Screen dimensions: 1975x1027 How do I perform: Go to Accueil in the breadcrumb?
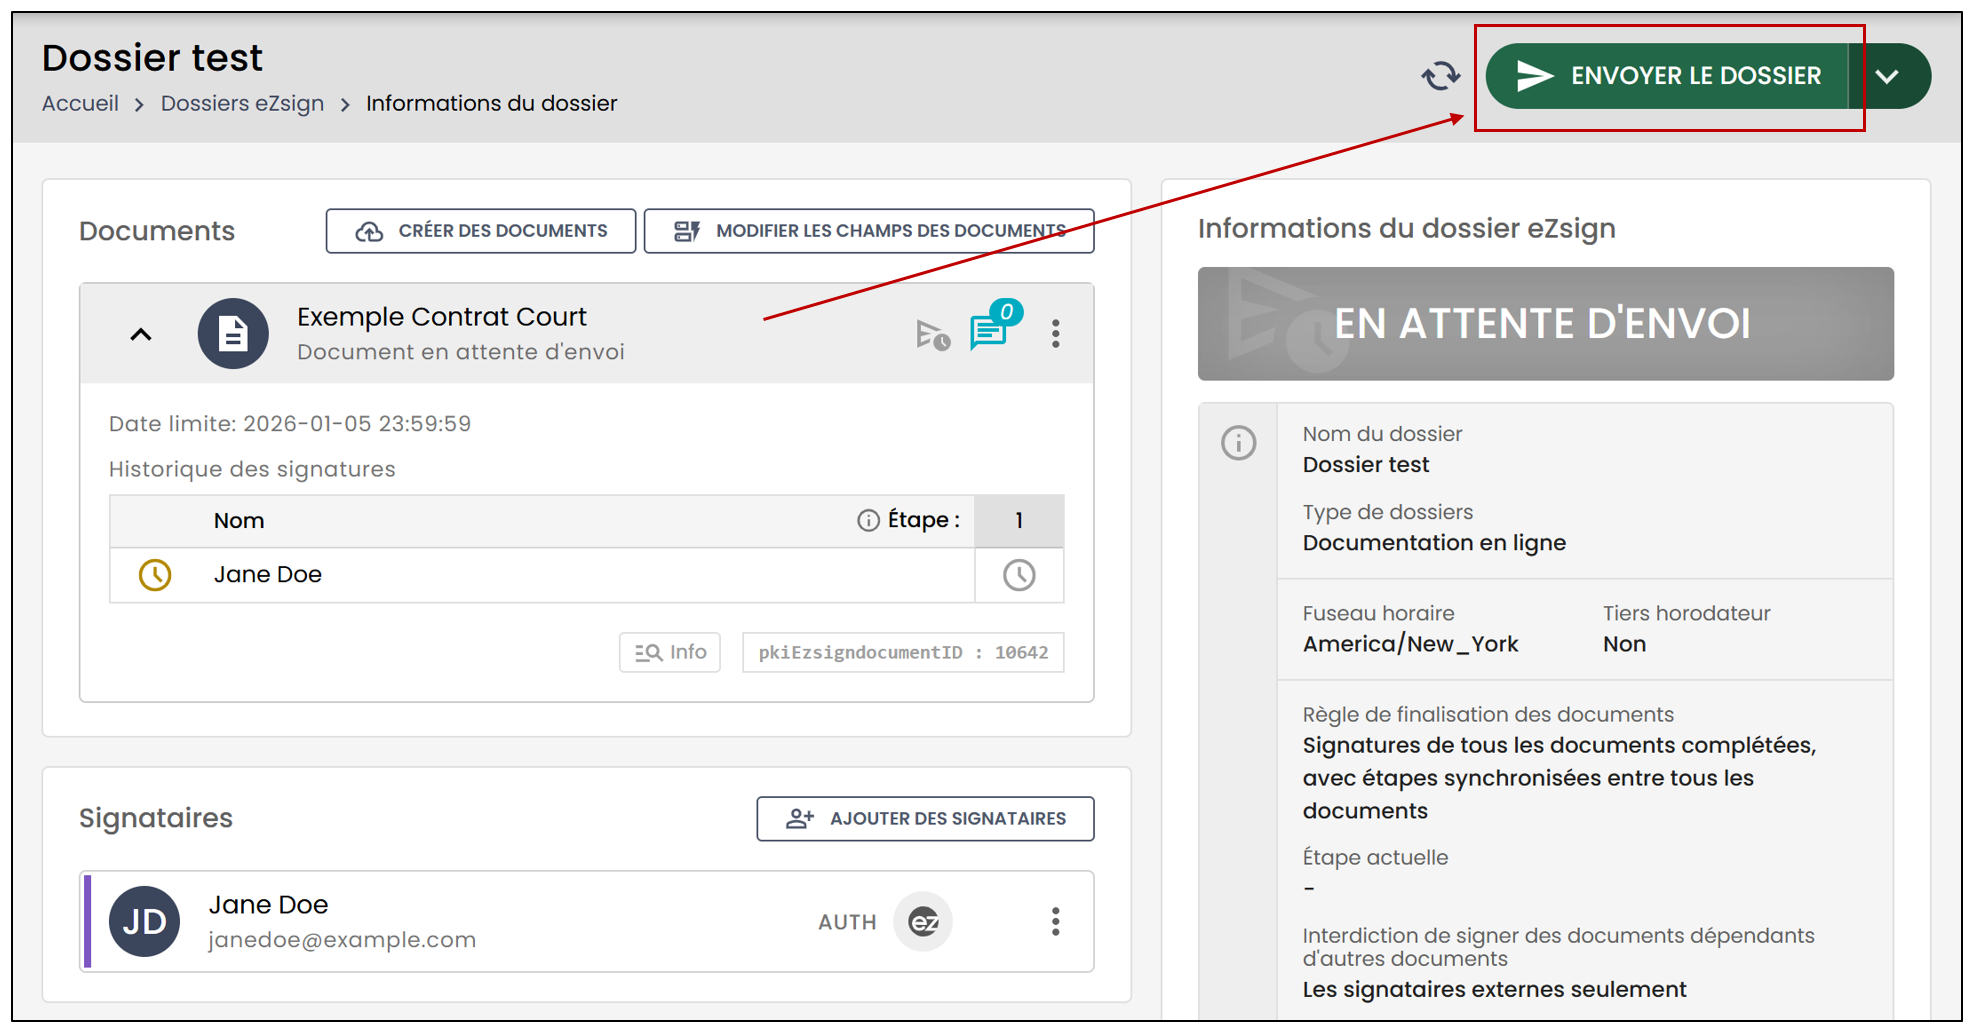tap(80, 104)
